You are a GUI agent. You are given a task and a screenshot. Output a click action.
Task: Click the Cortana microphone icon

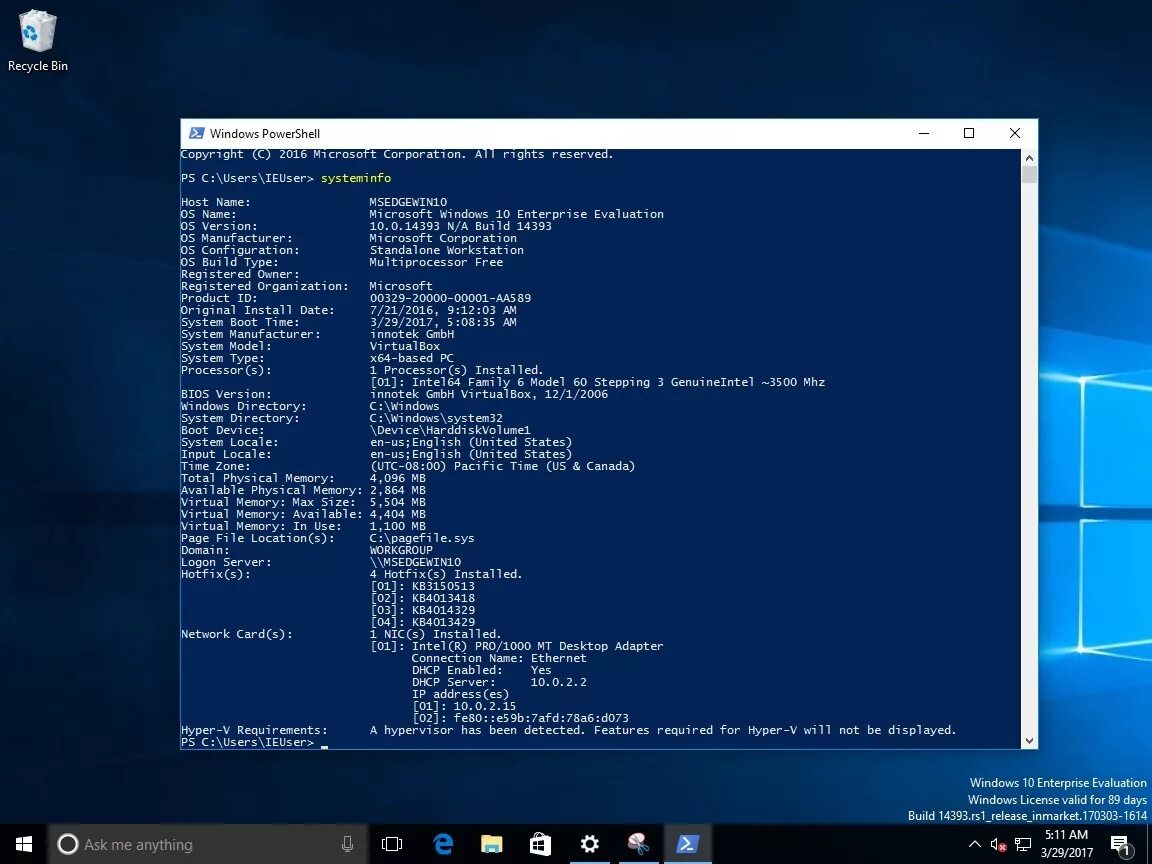click(x=348, y=844)
